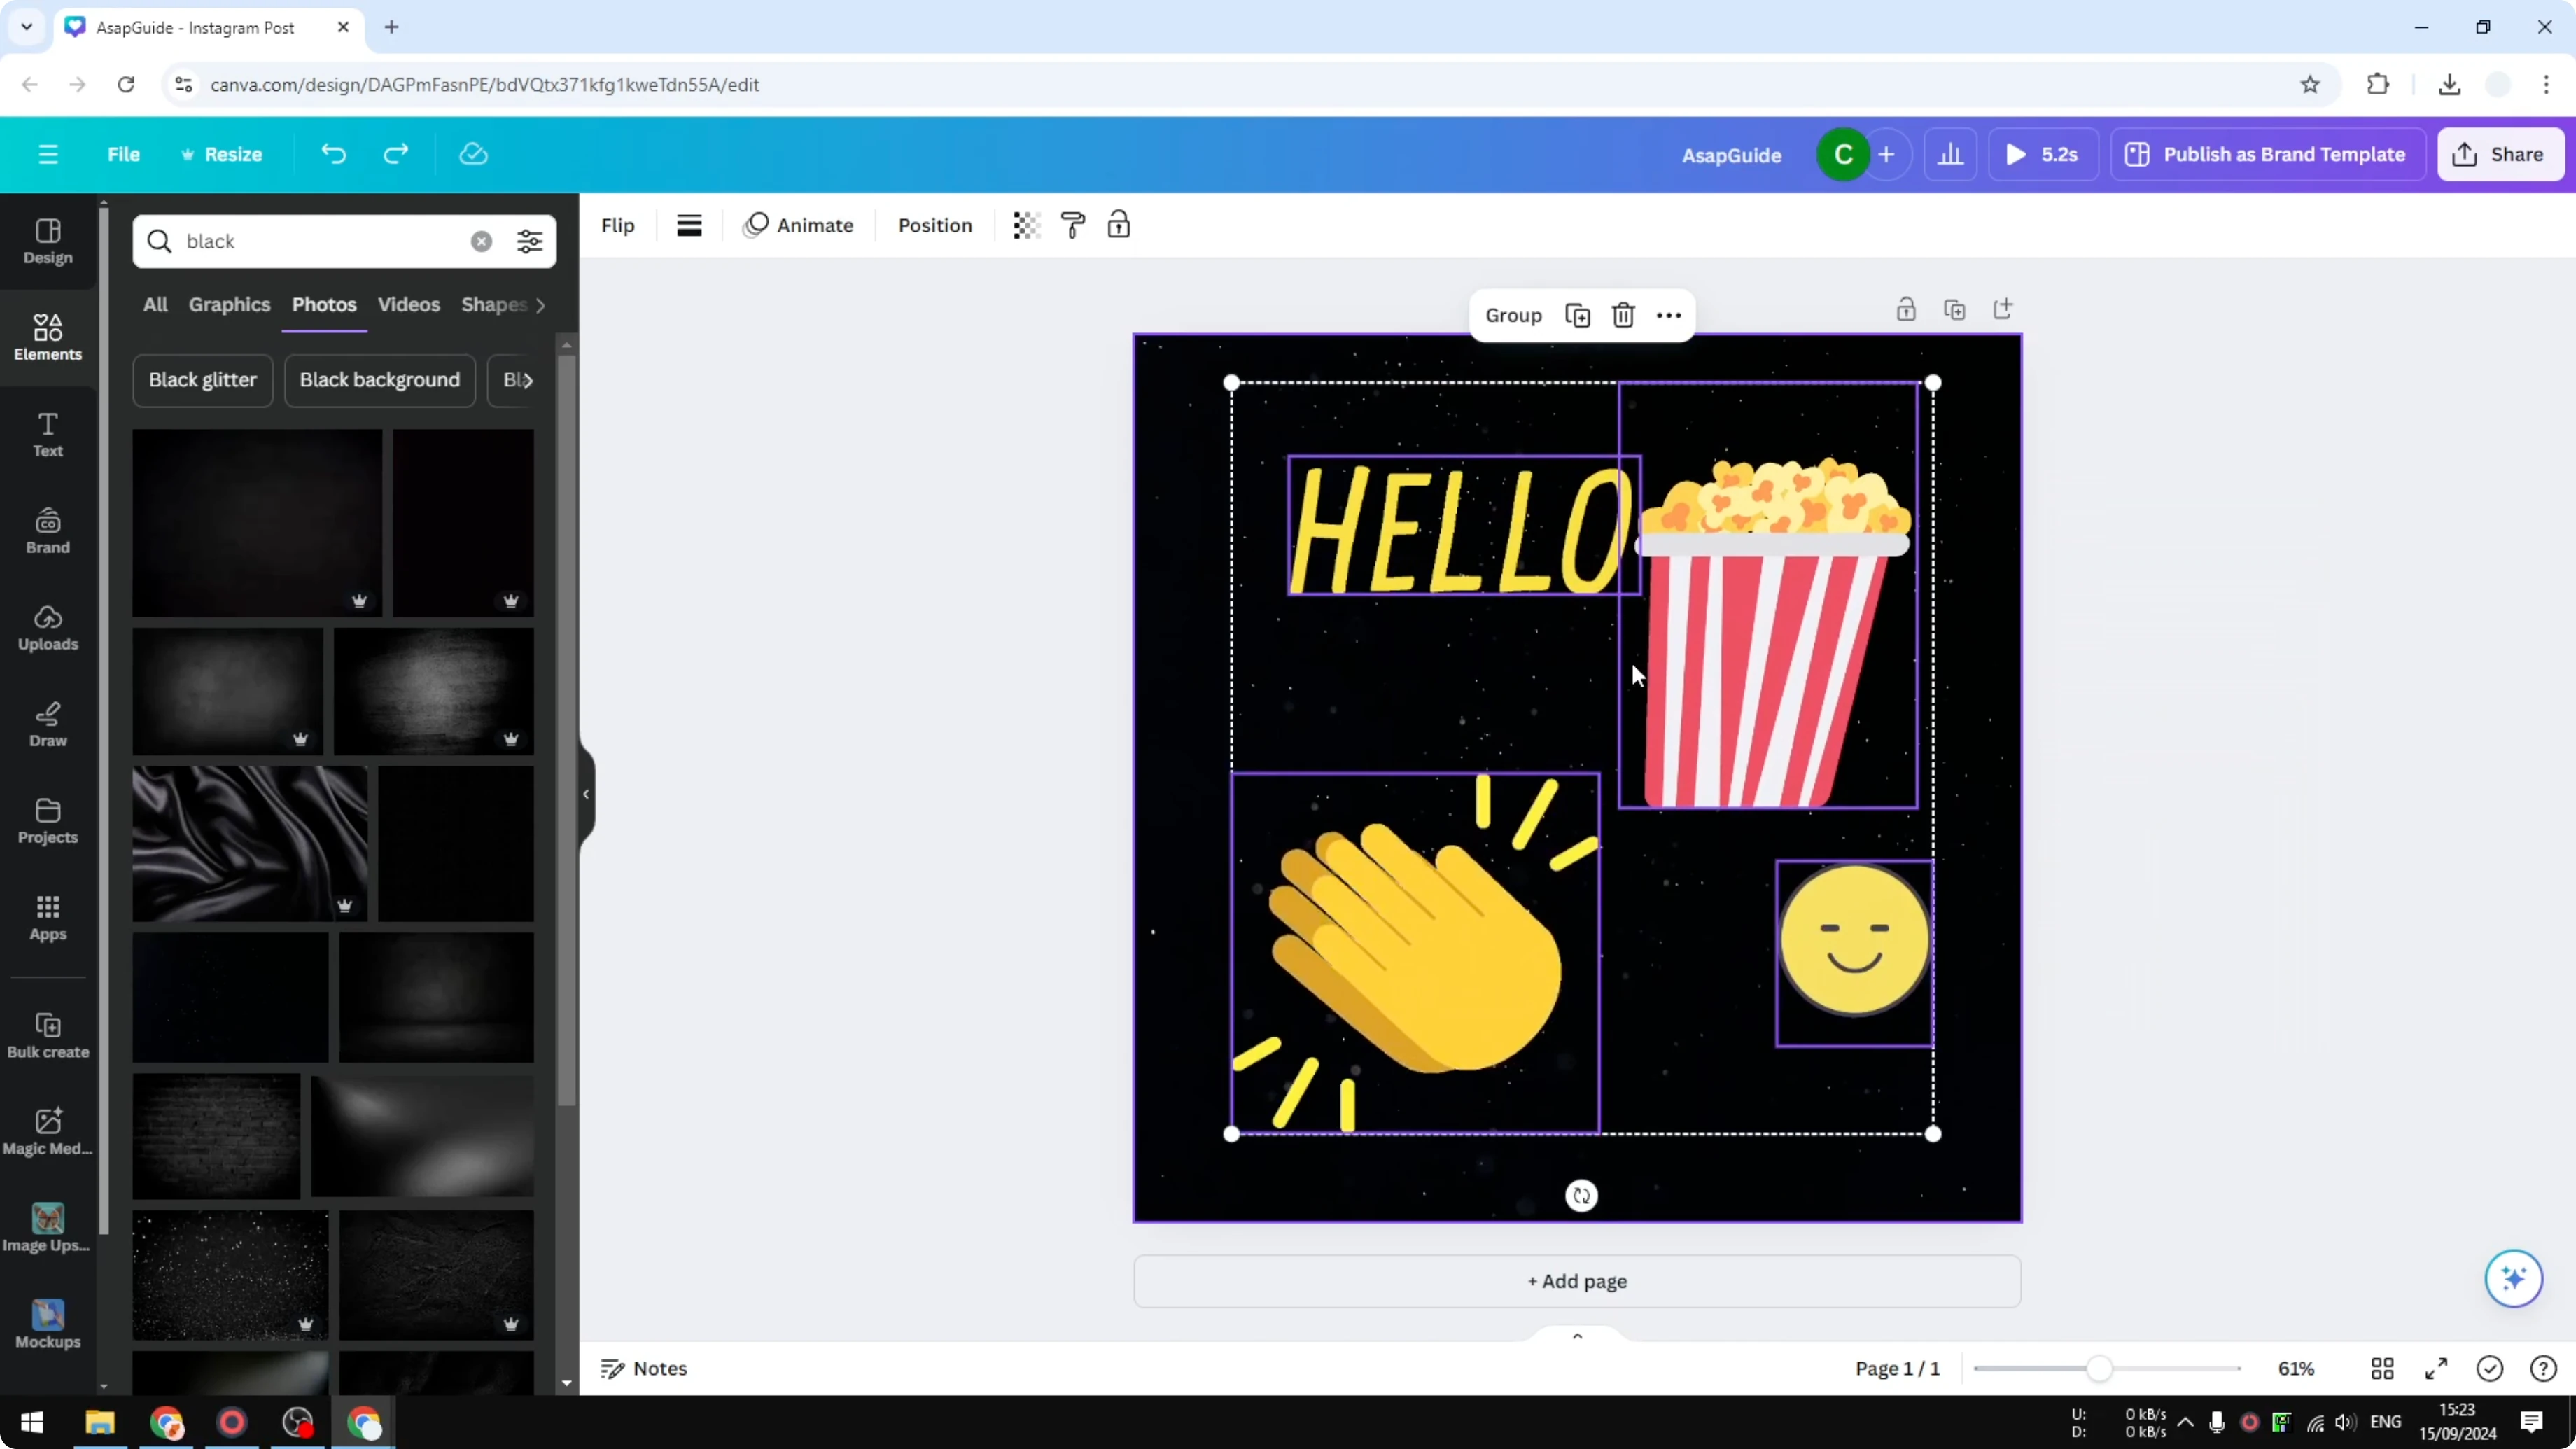The height and width of the screenshot is (1449, 2576).
Task: Click the Black glitter suggestion chip
Action: (203, 380)
